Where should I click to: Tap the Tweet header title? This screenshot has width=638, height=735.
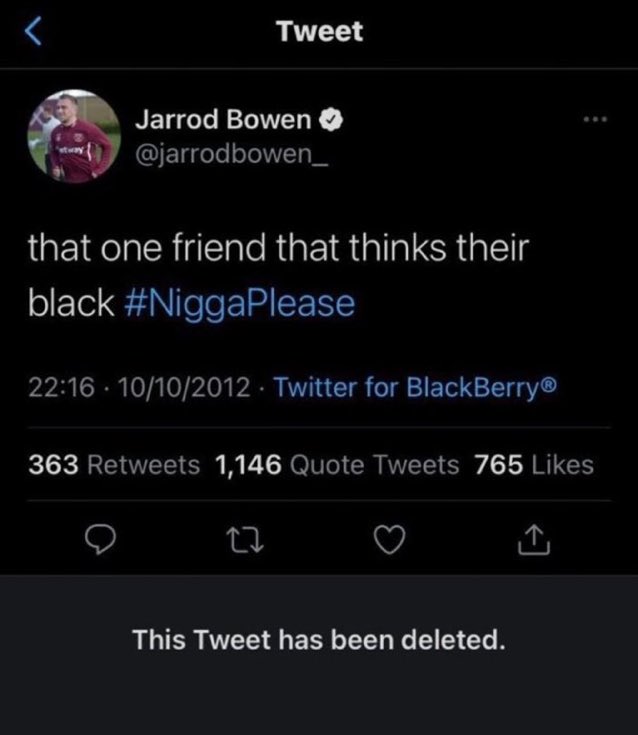[319, 31]
